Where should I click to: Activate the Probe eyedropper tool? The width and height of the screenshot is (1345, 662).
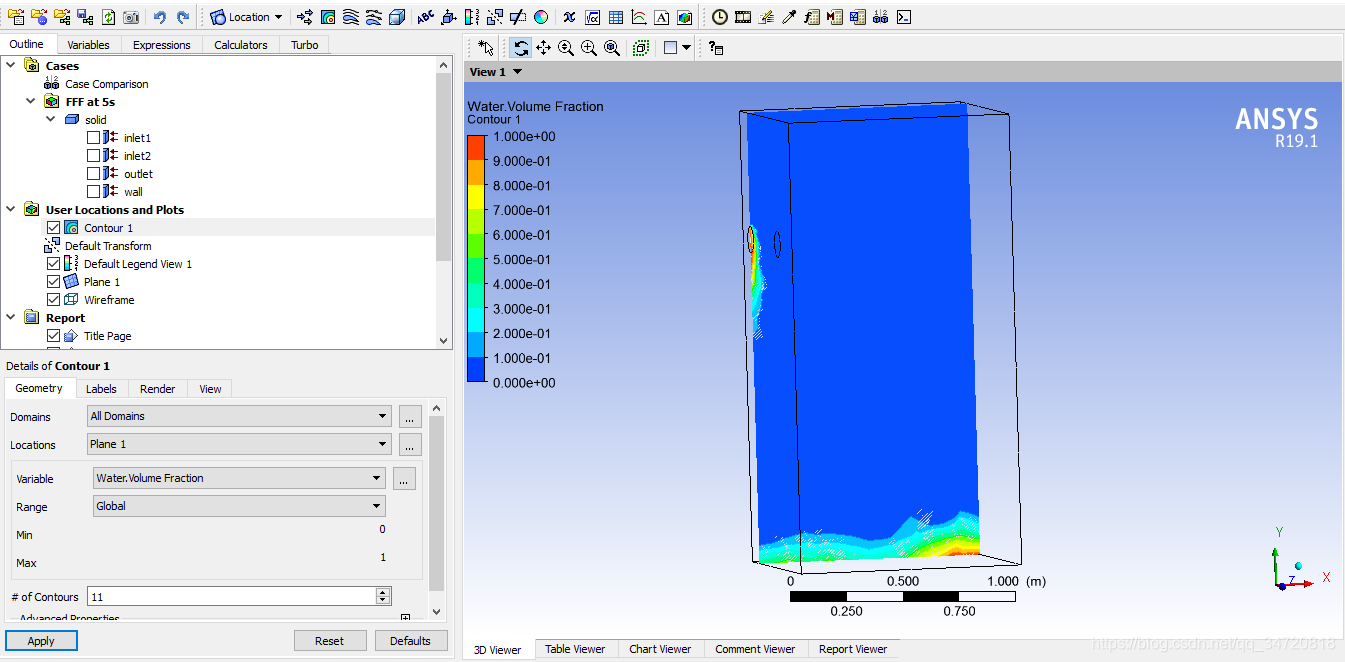789,17
